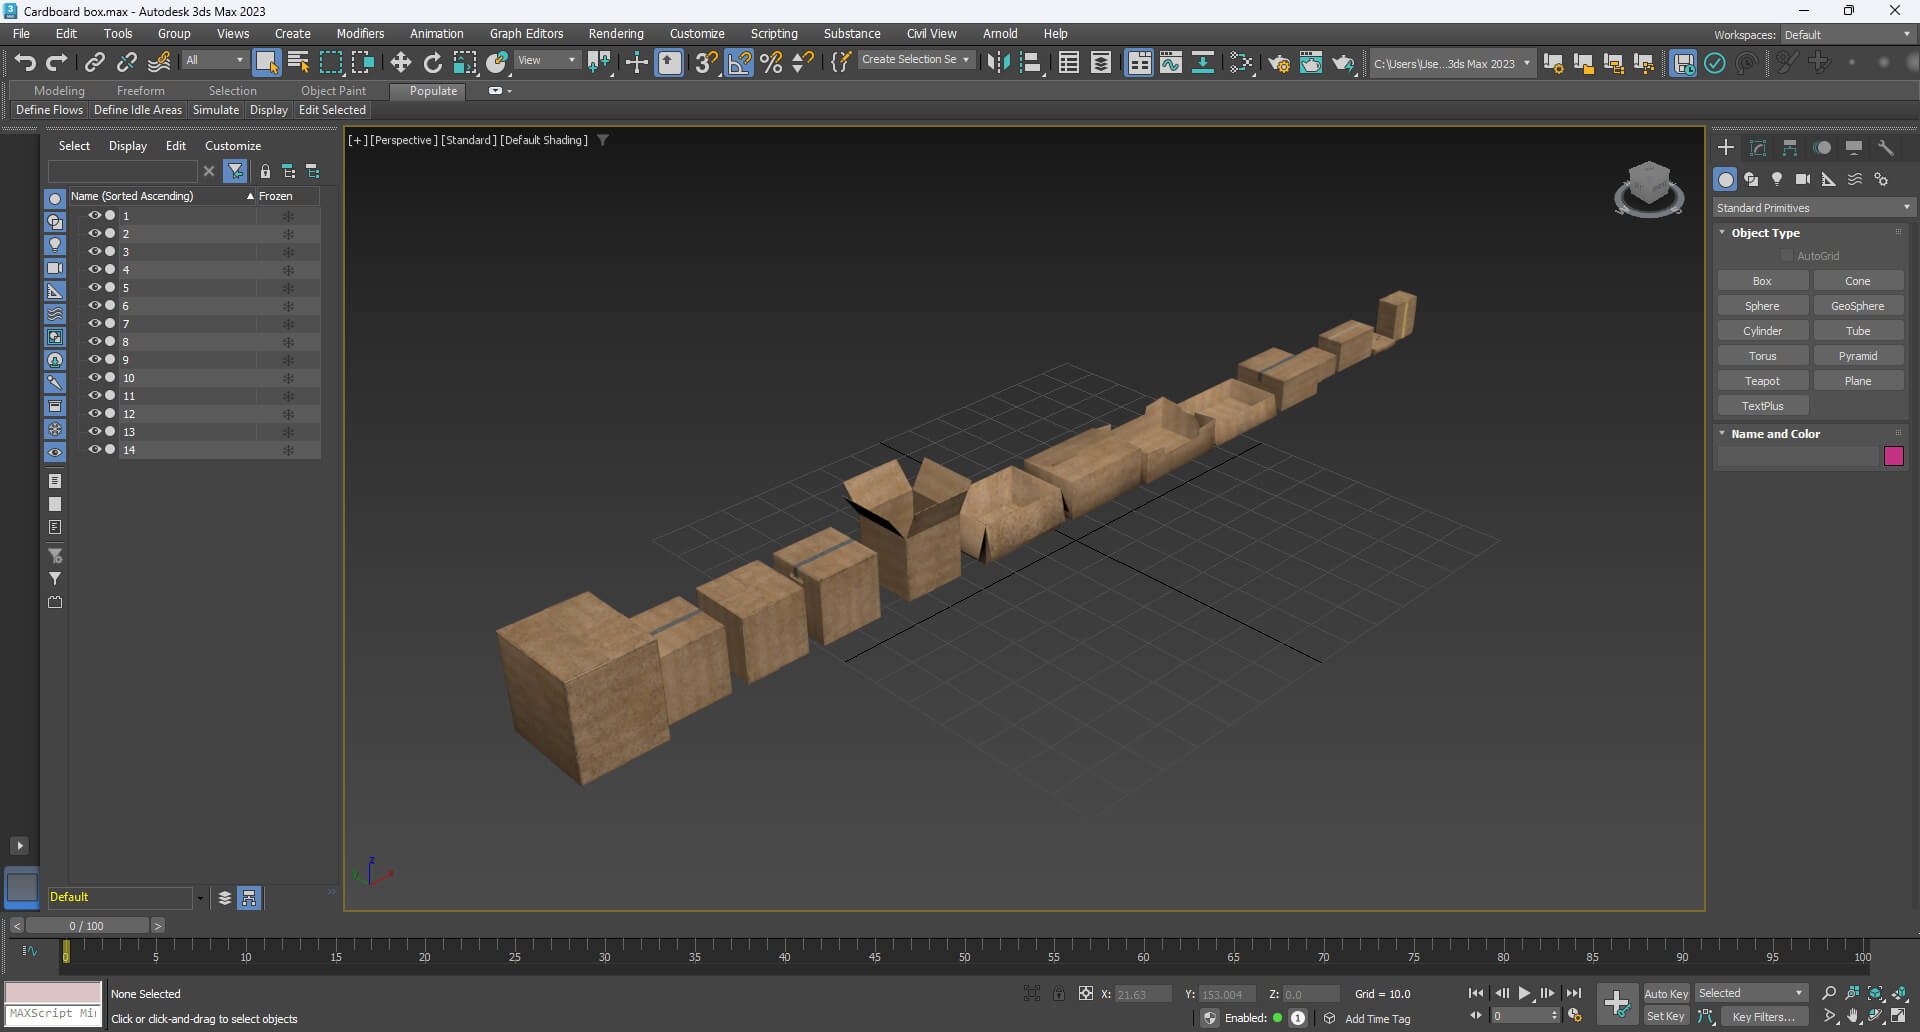Activate the Select Object tool
This screenshot has height=1032, width=1920.
point(266,62)
